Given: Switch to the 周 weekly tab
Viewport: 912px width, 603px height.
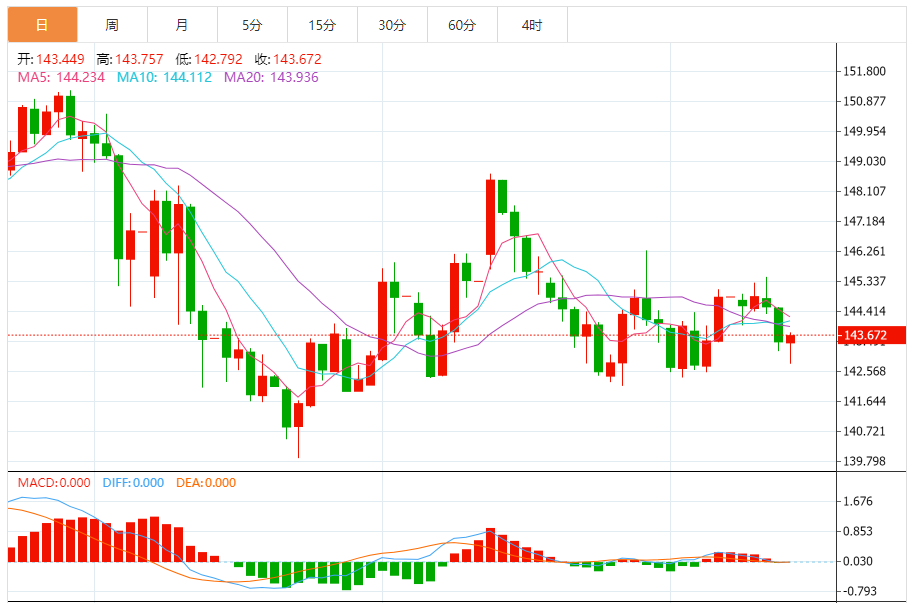Looking at the screenshot, I should coord(112,25).
